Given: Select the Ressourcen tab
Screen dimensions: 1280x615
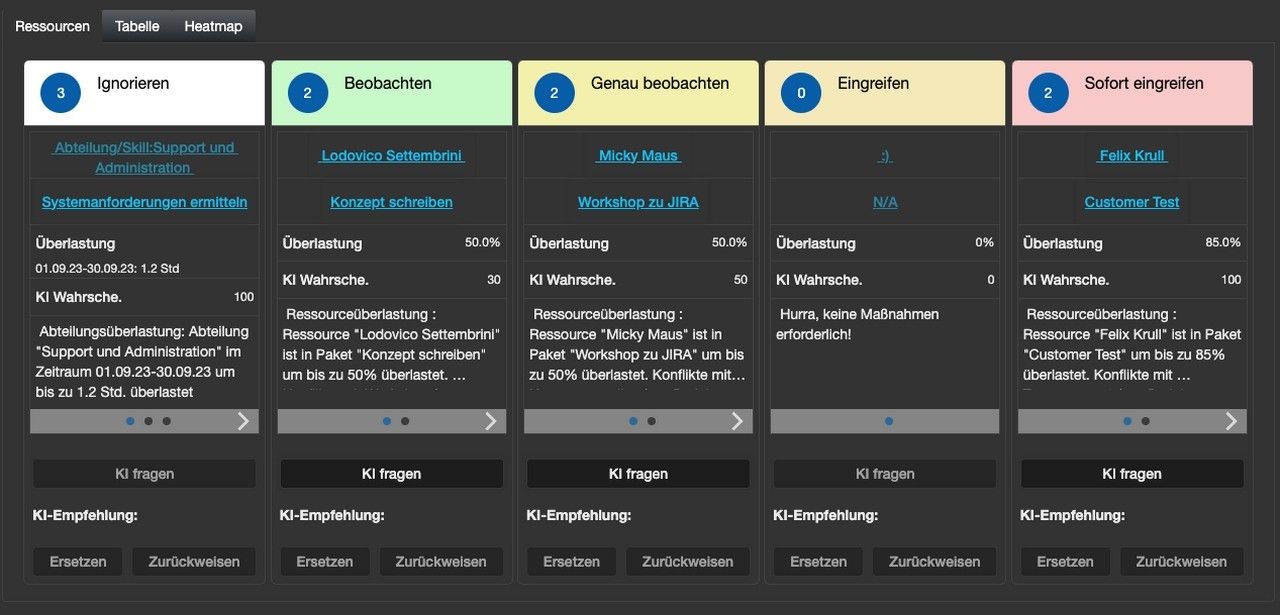Looking at the screenshot, I should (52, 26).
